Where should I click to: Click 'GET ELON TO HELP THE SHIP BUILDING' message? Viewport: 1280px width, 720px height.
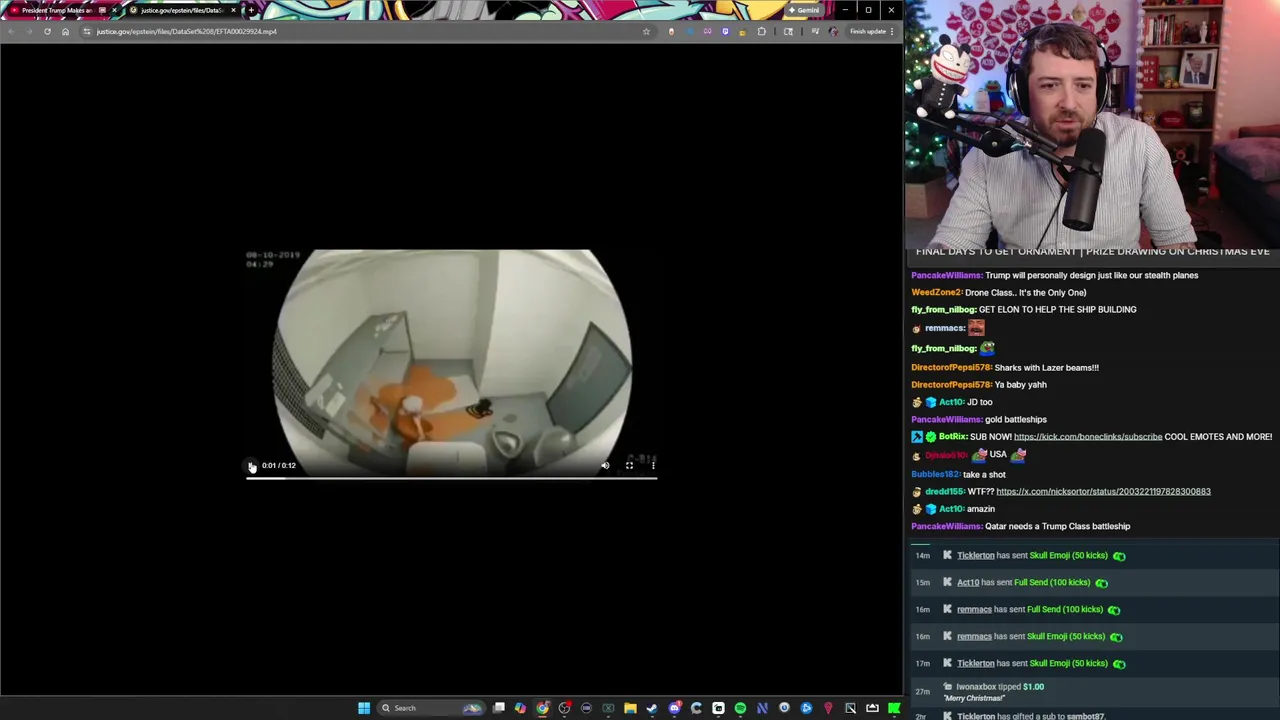click(1057, 309)
